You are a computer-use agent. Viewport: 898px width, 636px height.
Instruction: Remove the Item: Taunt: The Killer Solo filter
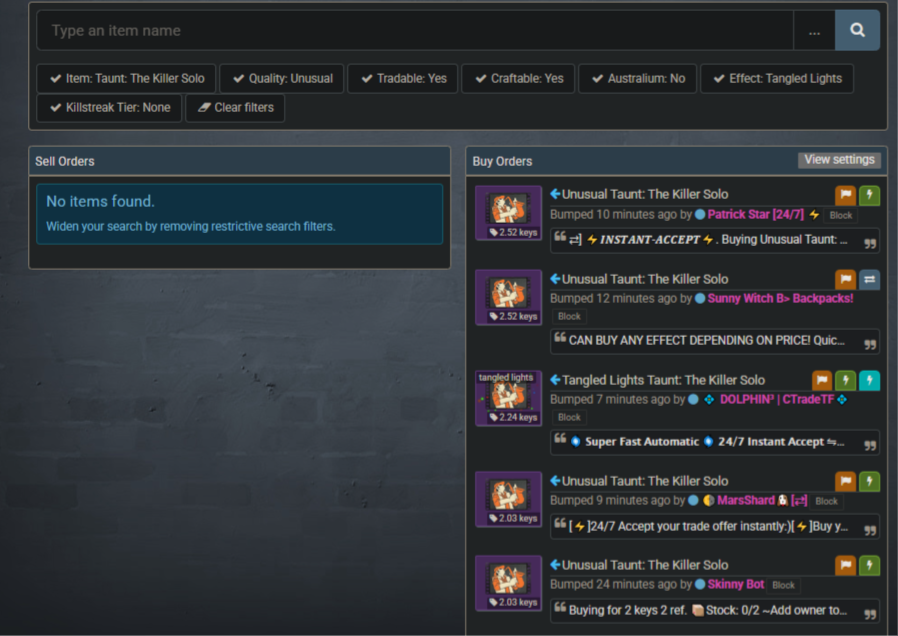(127, 78)
